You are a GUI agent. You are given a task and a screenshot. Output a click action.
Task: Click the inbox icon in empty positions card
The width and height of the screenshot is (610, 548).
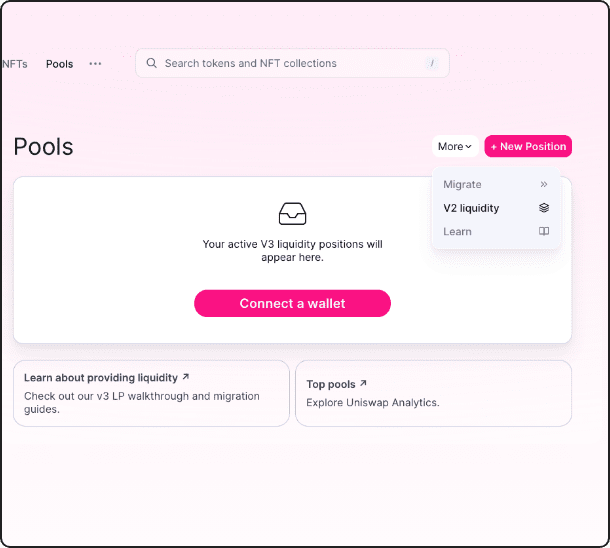(x=292, y=213)
